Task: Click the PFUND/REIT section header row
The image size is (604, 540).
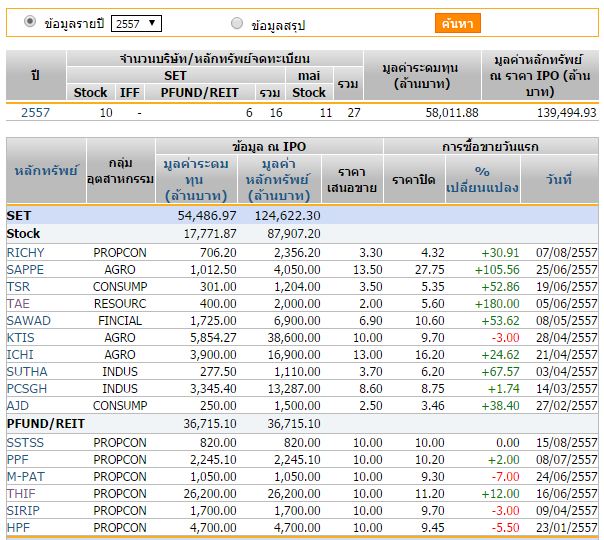Action: click(302, 424)
